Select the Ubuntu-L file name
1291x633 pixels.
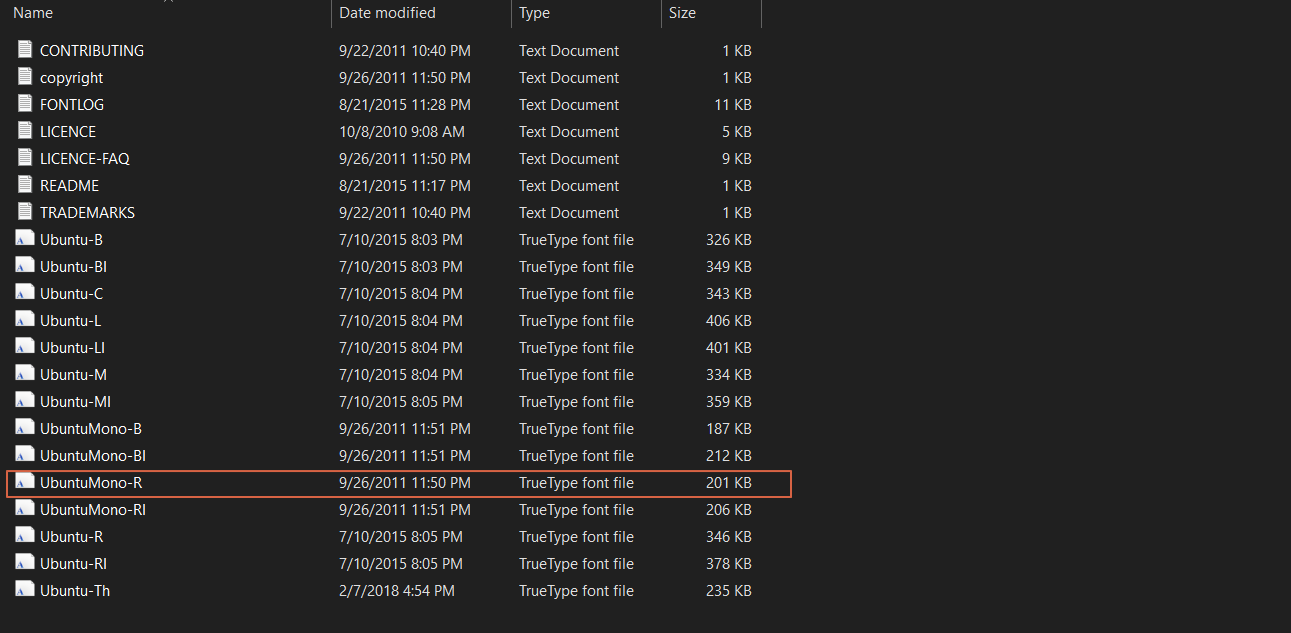[x=70, y=320]
